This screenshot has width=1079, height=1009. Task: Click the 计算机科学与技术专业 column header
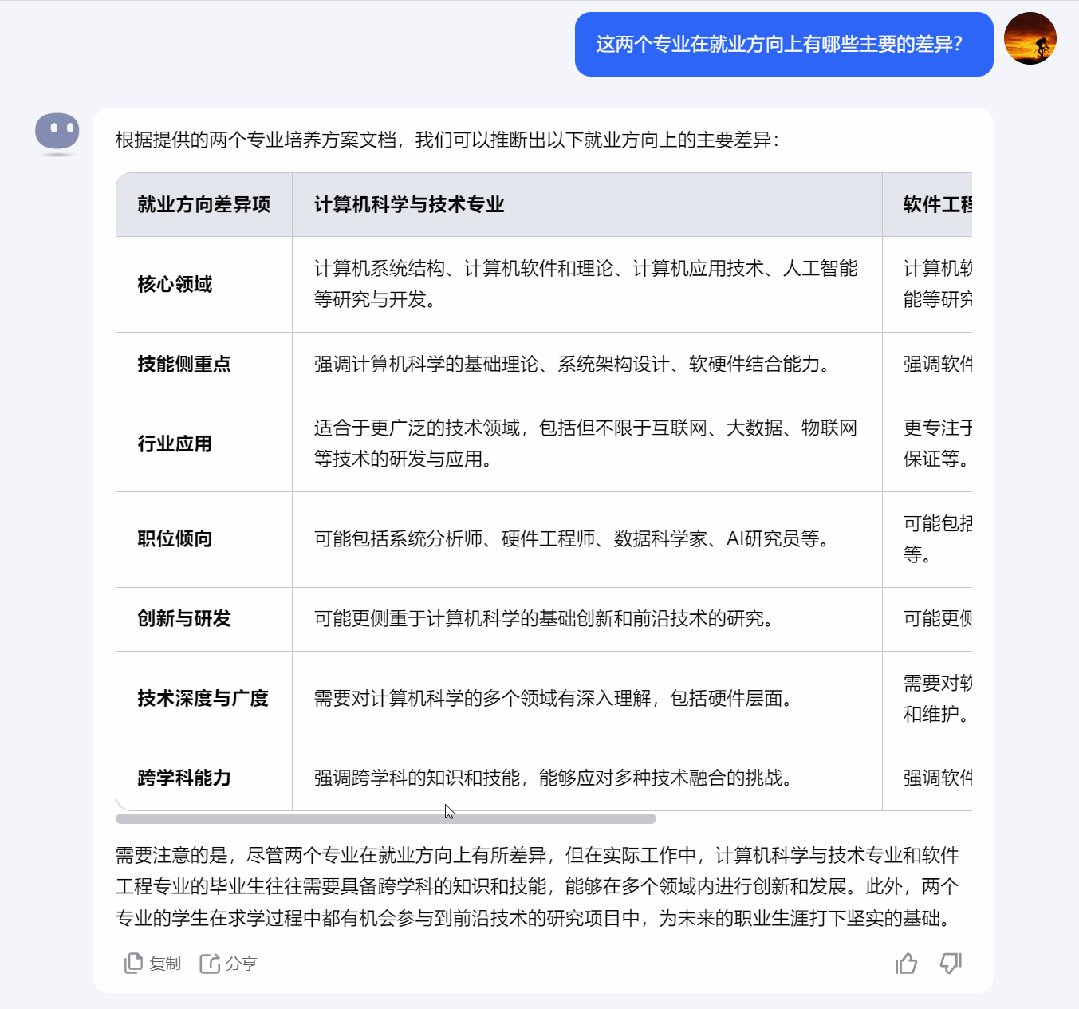(x=587, y=204)
